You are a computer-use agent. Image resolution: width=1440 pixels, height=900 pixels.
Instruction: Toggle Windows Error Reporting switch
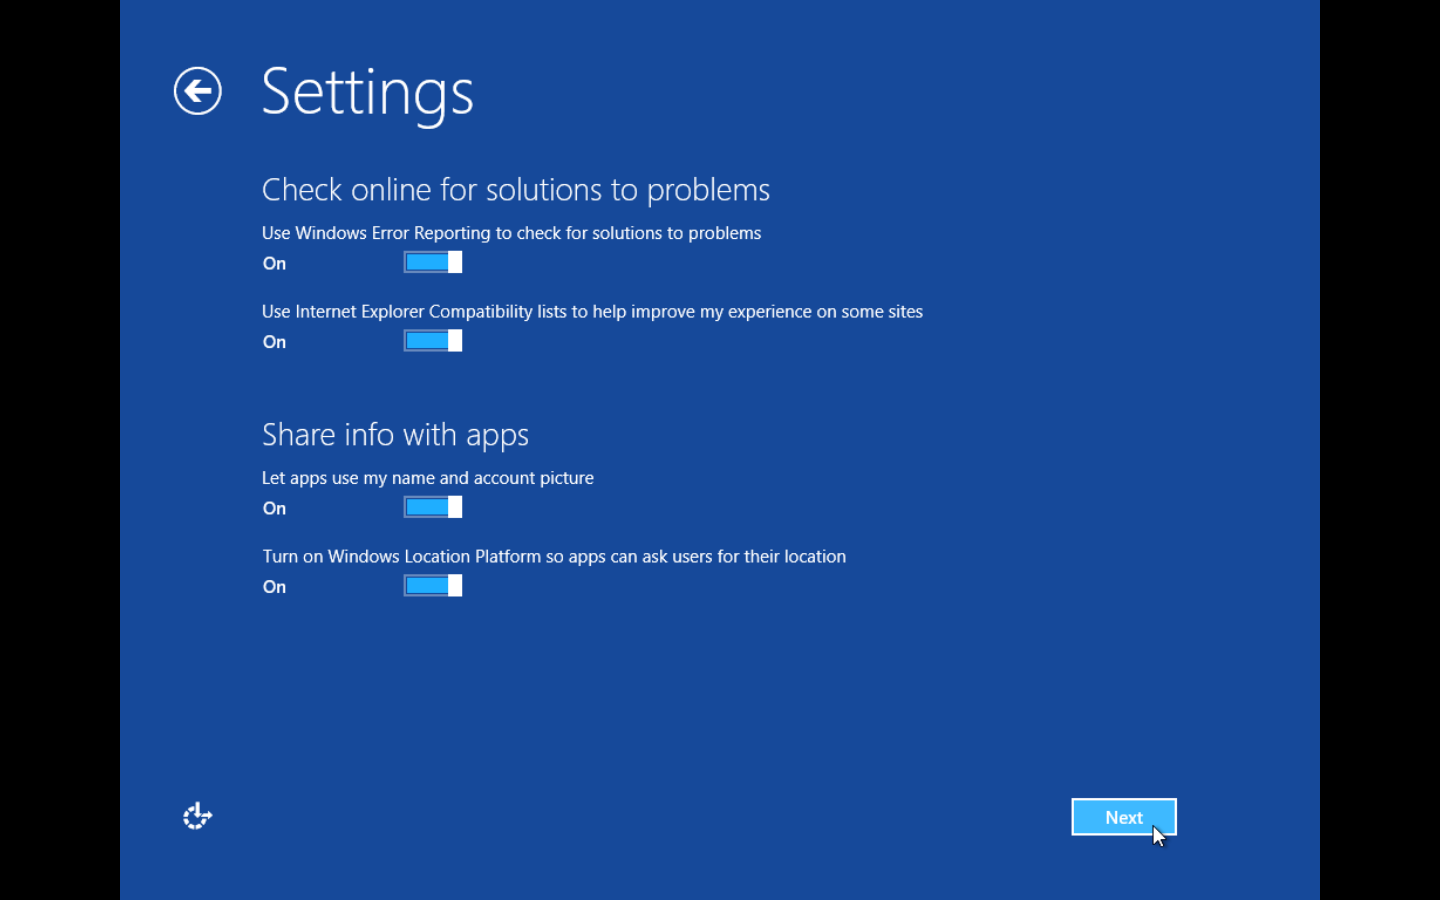433,262
